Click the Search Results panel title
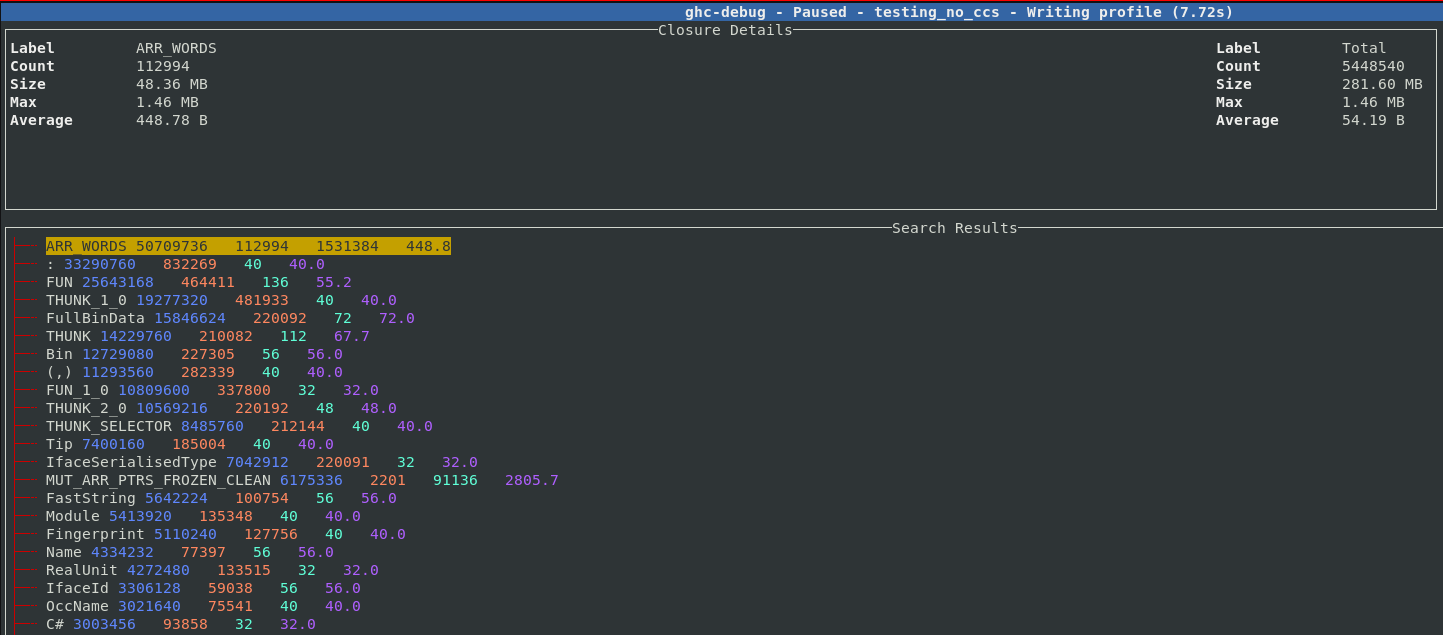 [x=954, y=228]
